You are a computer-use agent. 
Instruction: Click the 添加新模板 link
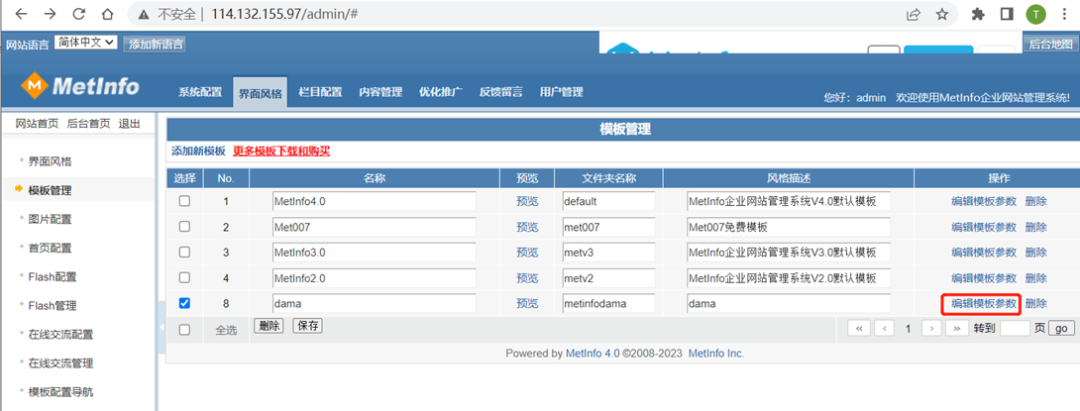198,151
